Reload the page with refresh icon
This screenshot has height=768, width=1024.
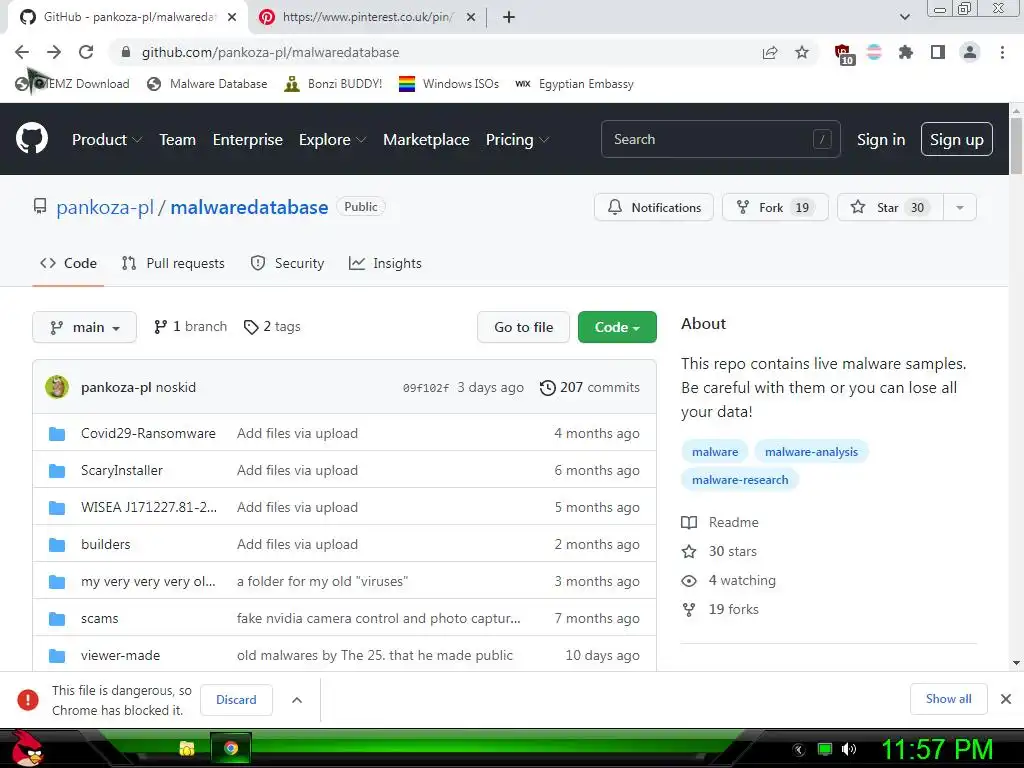[x=86, y=52]
